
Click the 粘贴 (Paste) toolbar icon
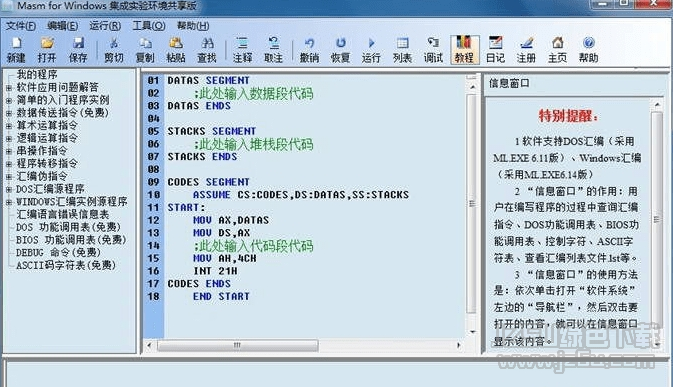176,43
